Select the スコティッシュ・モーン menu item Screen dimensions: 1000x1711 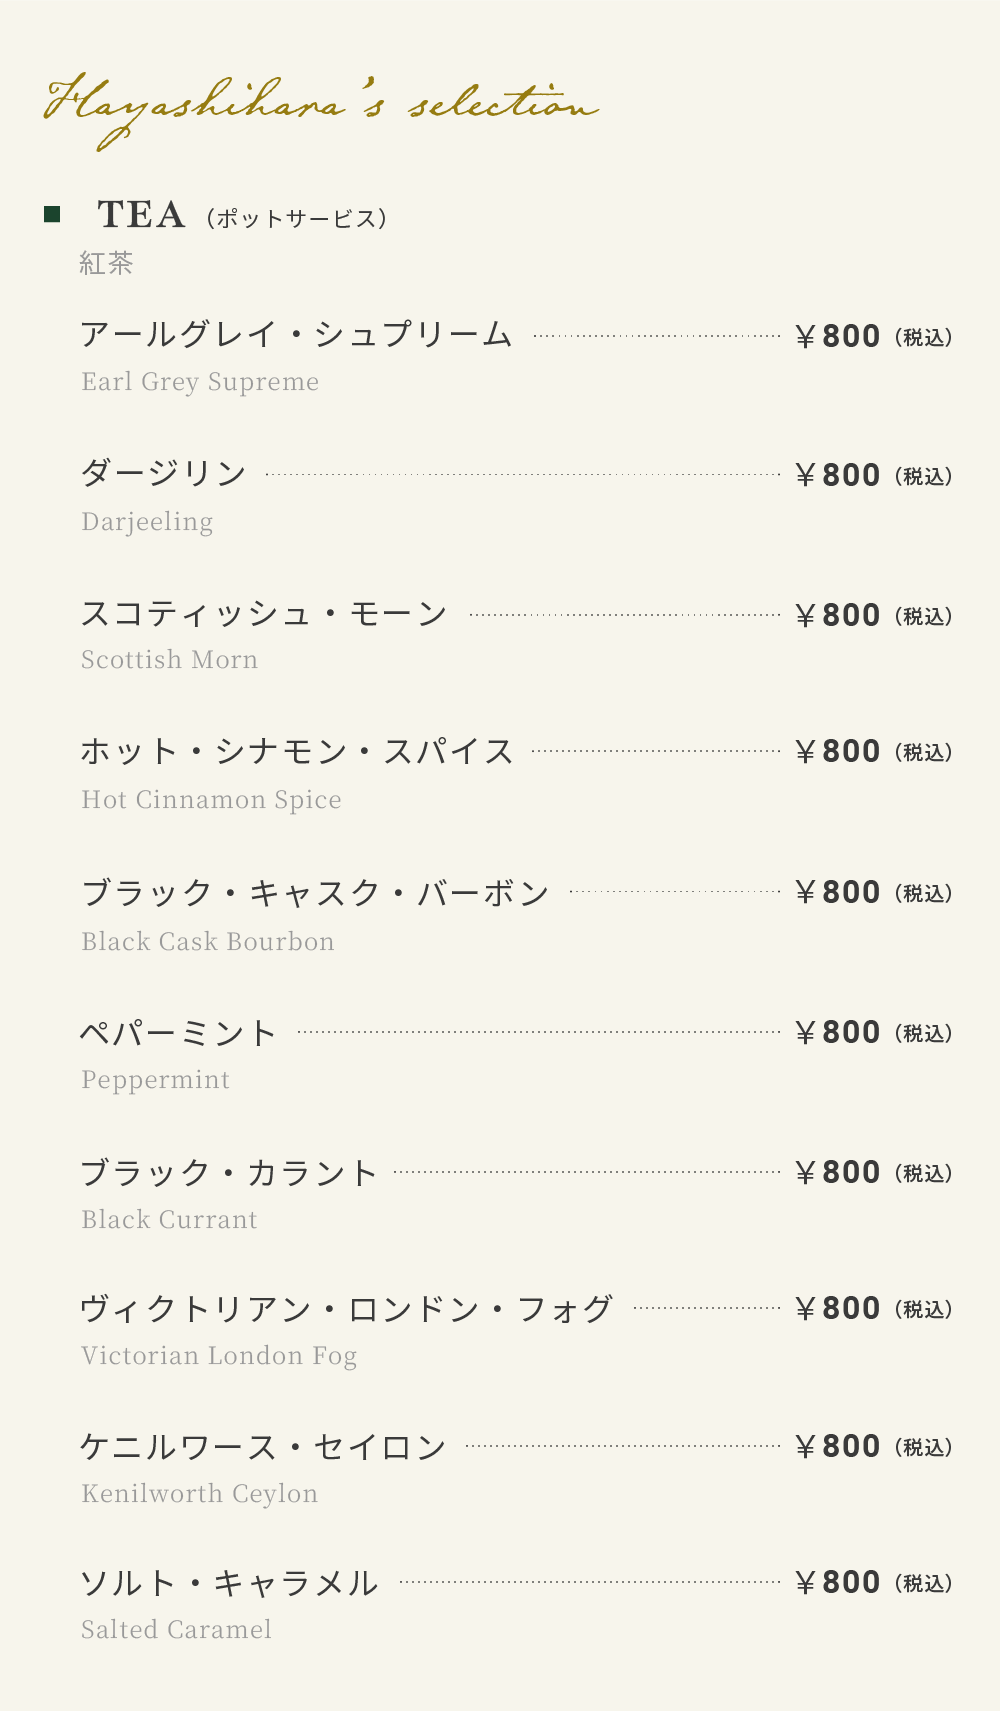[264, 613]
